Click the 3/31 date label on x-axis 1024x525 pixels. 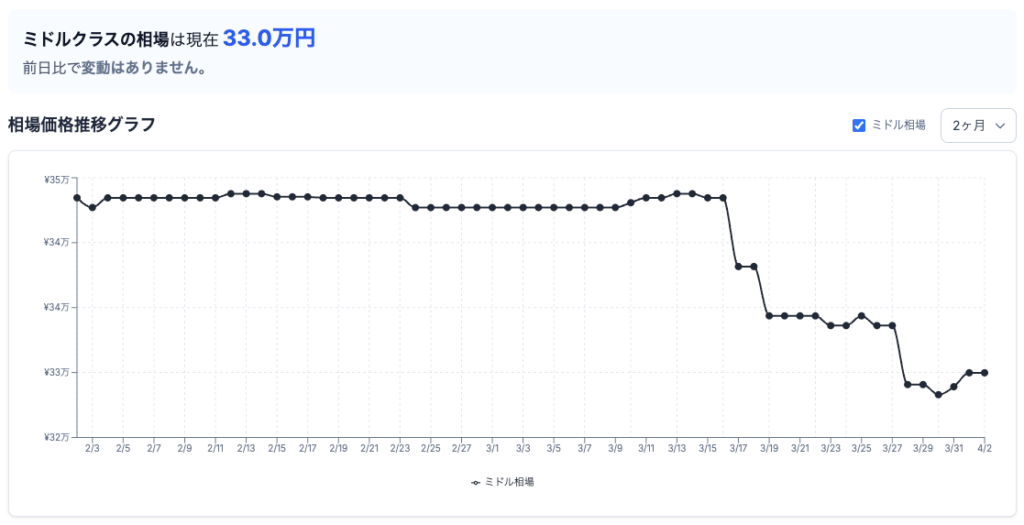pyautogui.click(x=954, y=450)
